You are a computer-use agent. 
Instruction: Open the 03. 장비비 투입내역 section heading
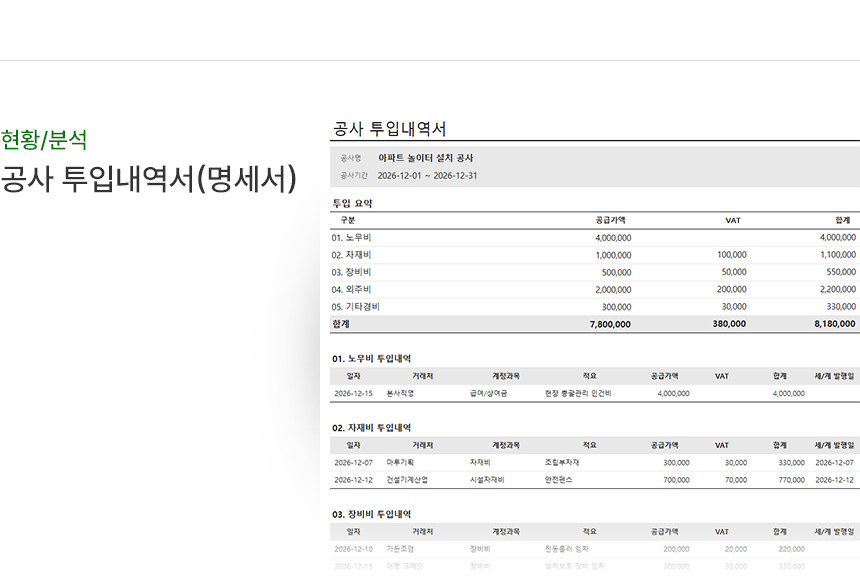371,514
